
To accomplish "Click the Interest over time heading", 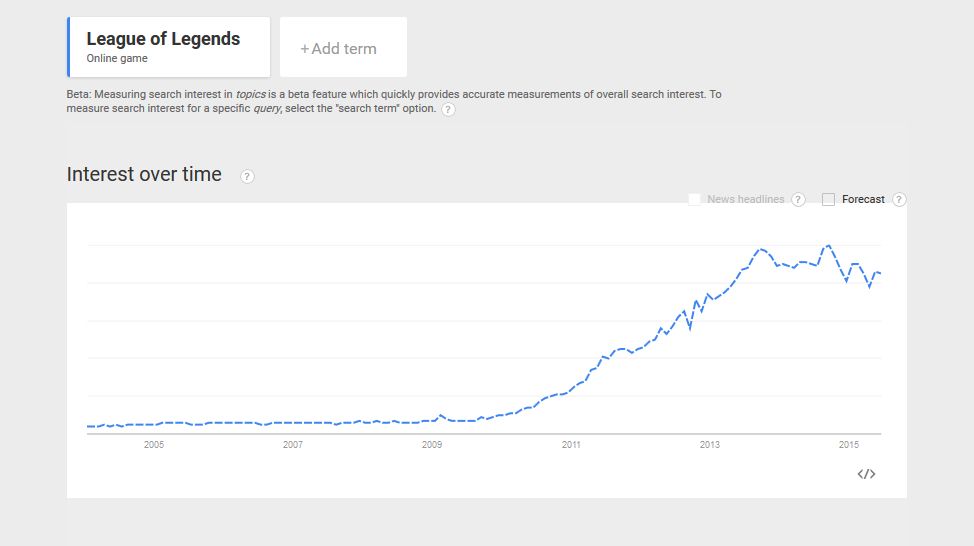I will click(x=144, y=175).
